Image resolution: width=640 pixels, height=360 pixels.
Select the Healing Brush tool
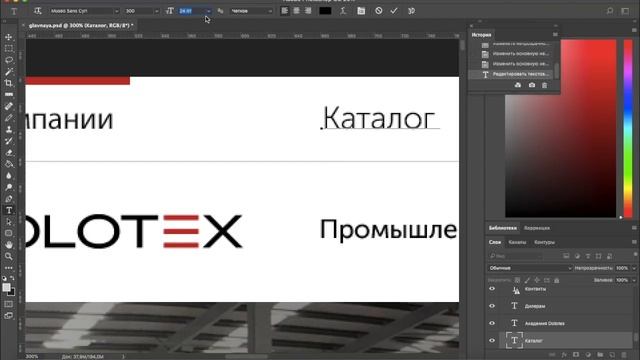9,107
